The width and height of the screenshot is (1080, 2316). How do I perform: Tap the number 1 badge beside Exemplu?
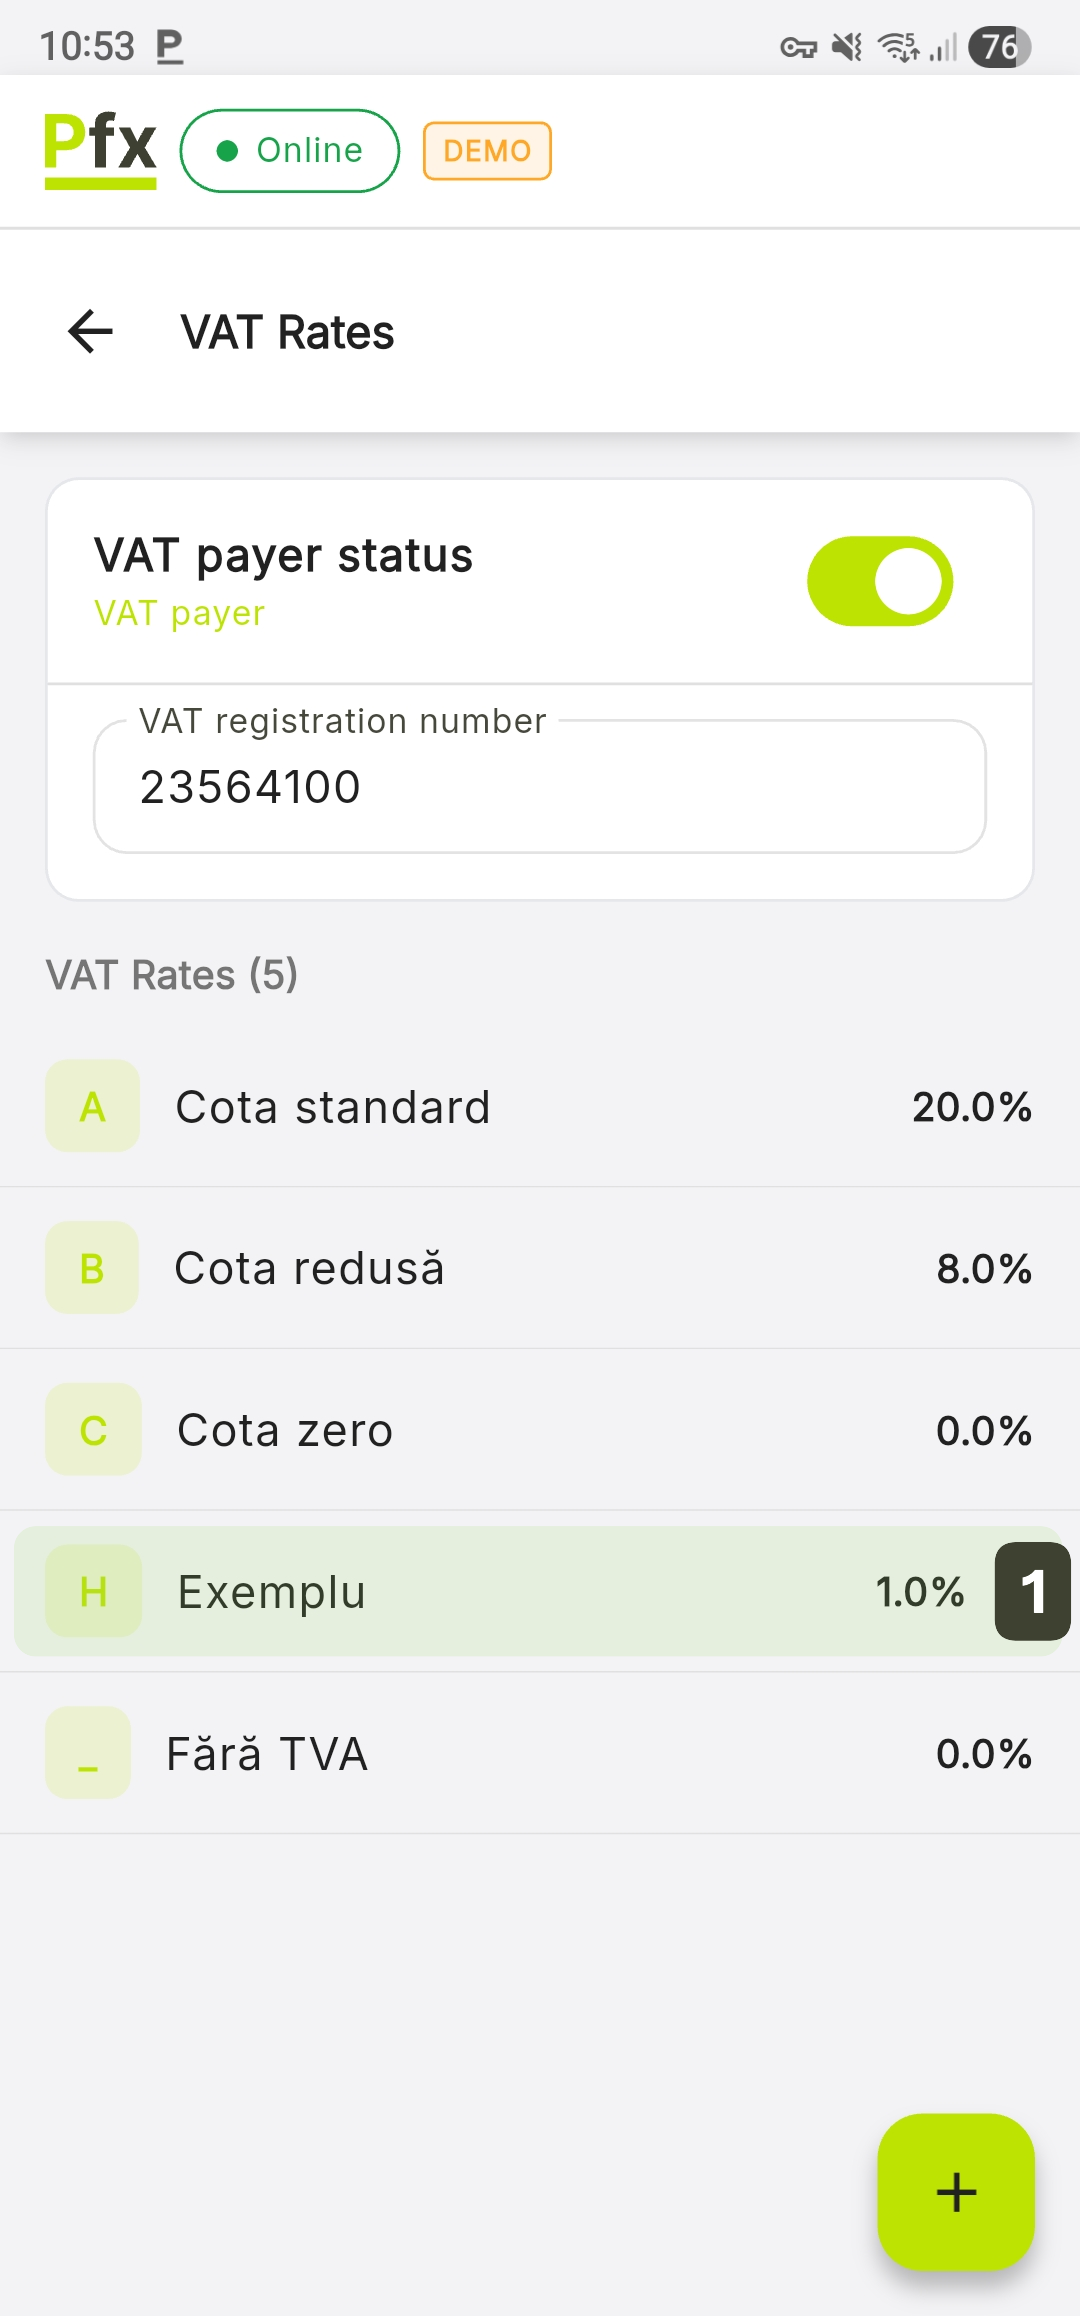(1032, 1591)
